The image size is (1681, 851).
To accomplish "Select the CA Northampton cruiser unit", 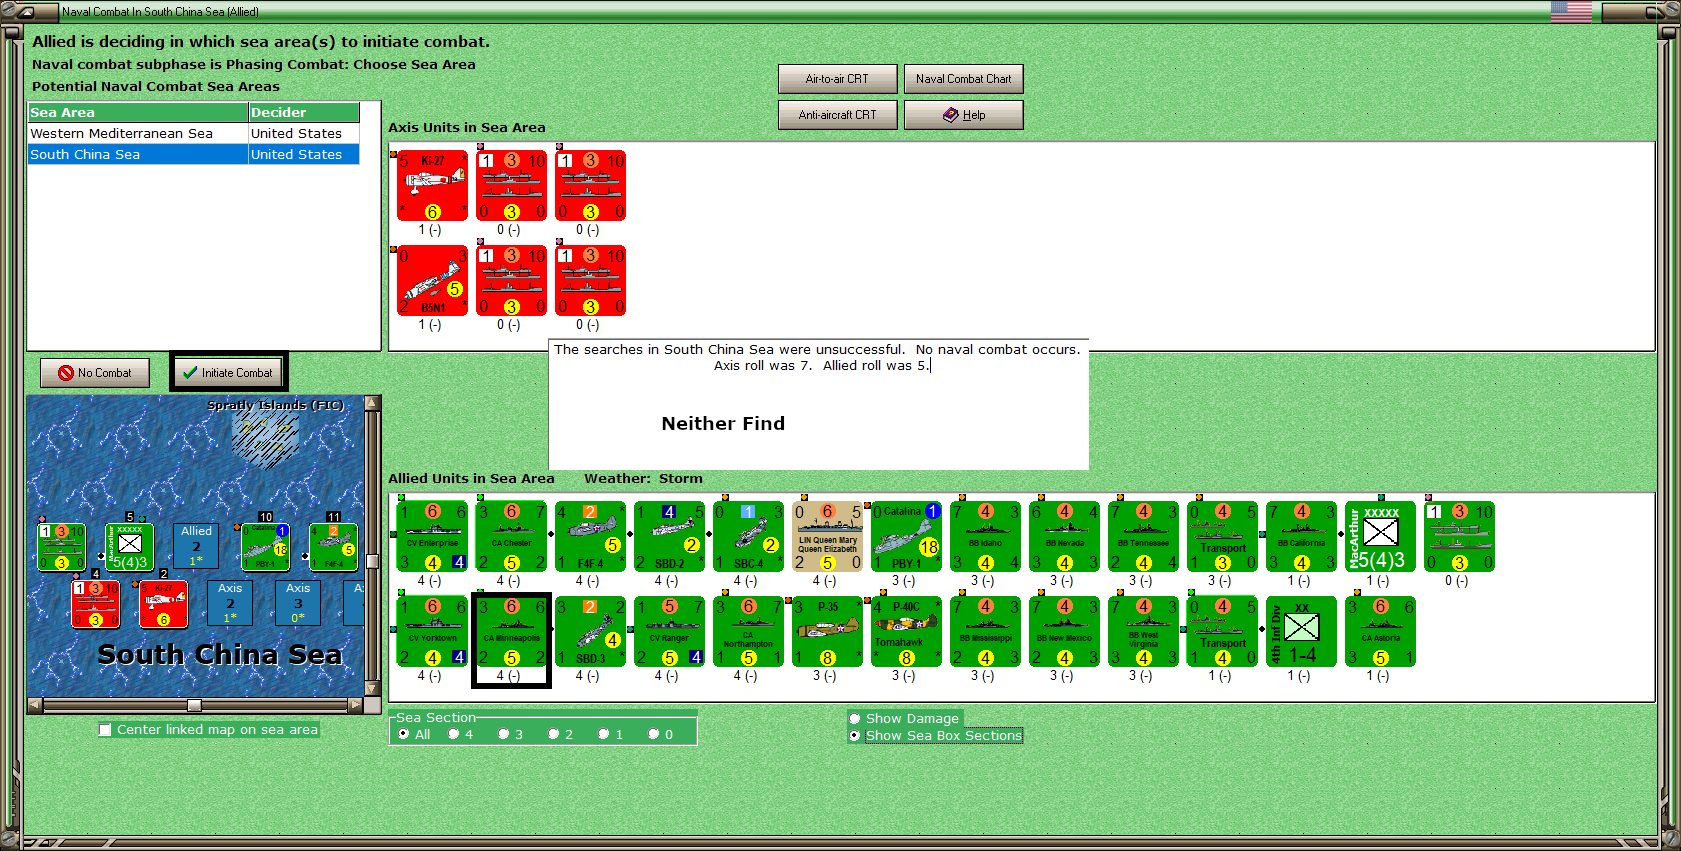I will tap(748, 632).
